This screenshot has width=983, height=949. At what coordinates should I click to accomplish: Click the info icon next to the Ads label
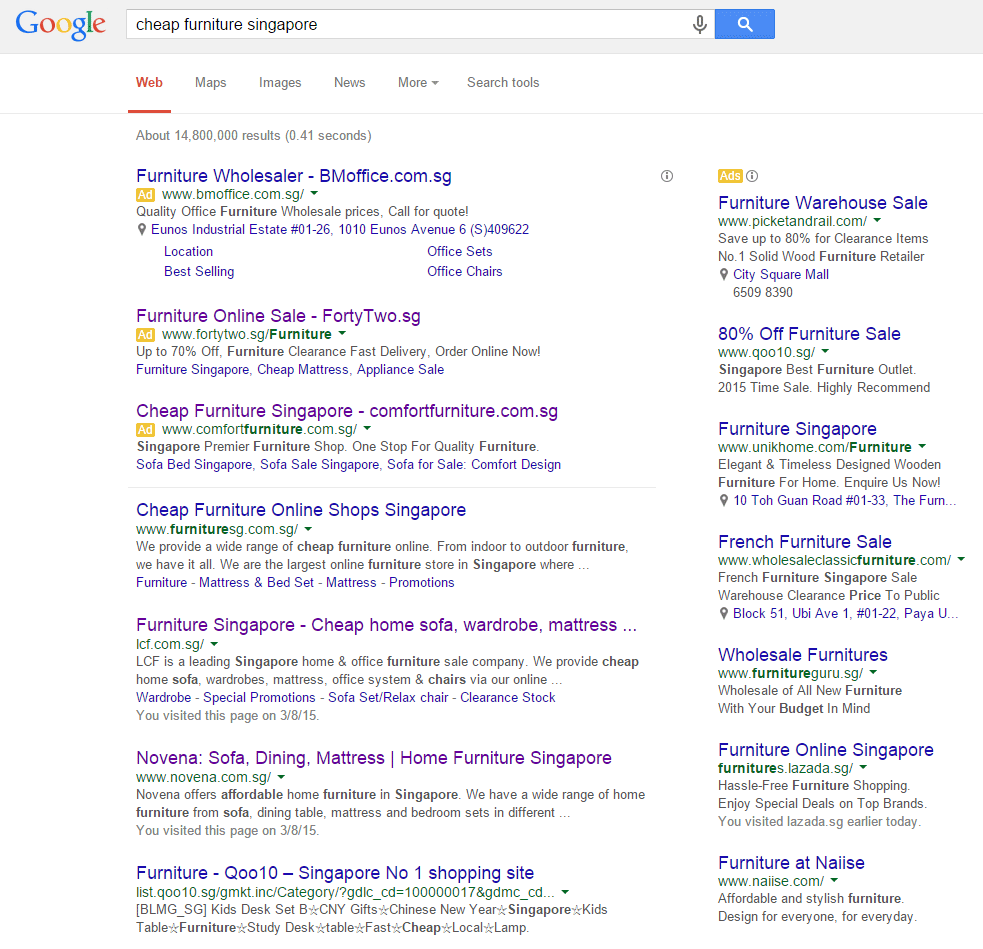[x=751, y=175]
